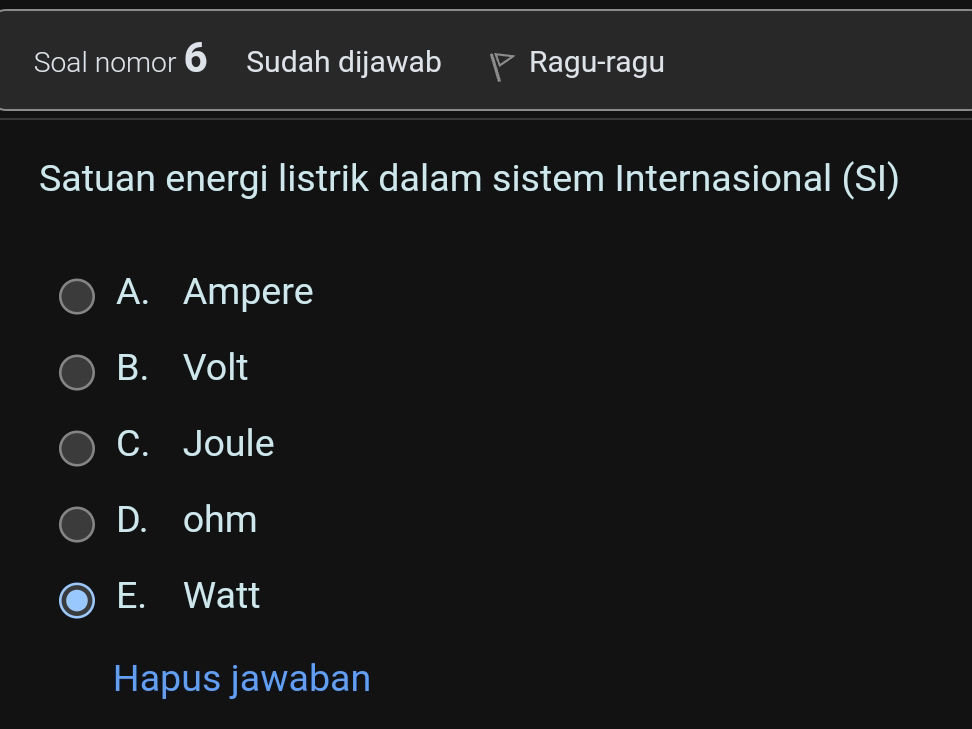972x729 pixels.
Task: Clear the chosen answer via Hapus jawaban
Action: (x=241, y=678)
